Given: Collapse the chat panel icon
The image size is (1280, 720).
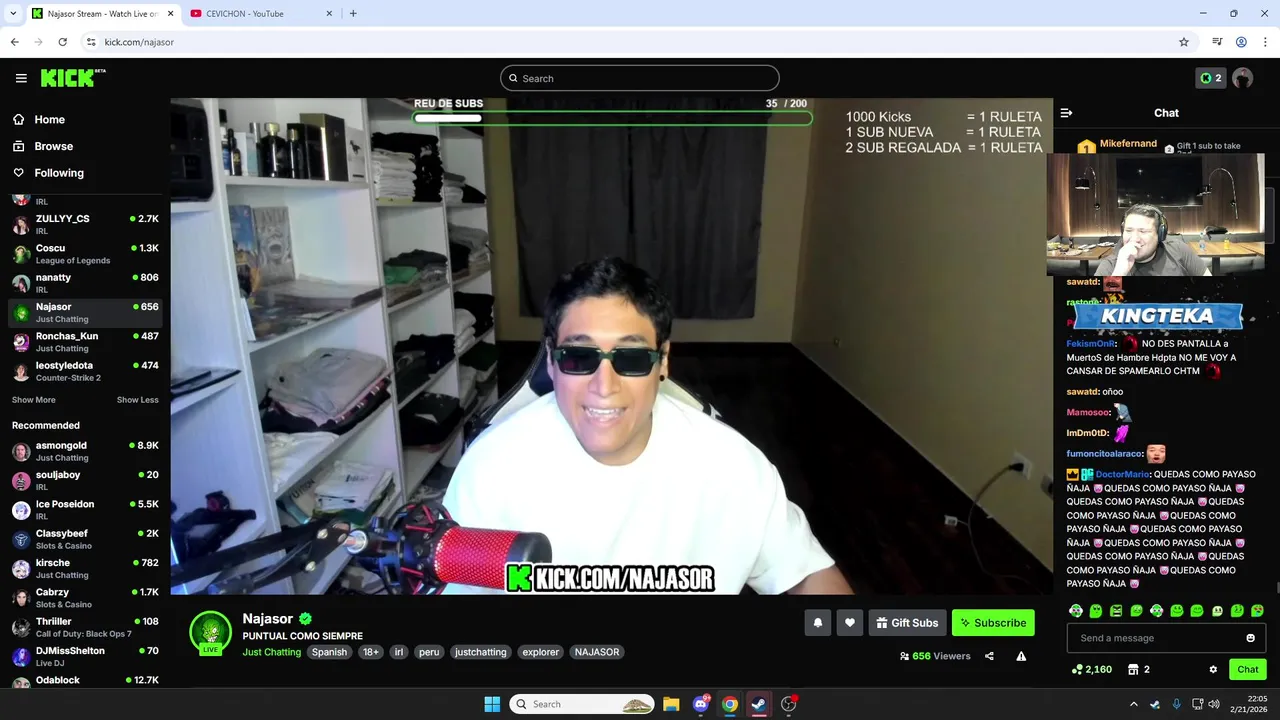Looking at the screenshot, I should coord(1066,113).
